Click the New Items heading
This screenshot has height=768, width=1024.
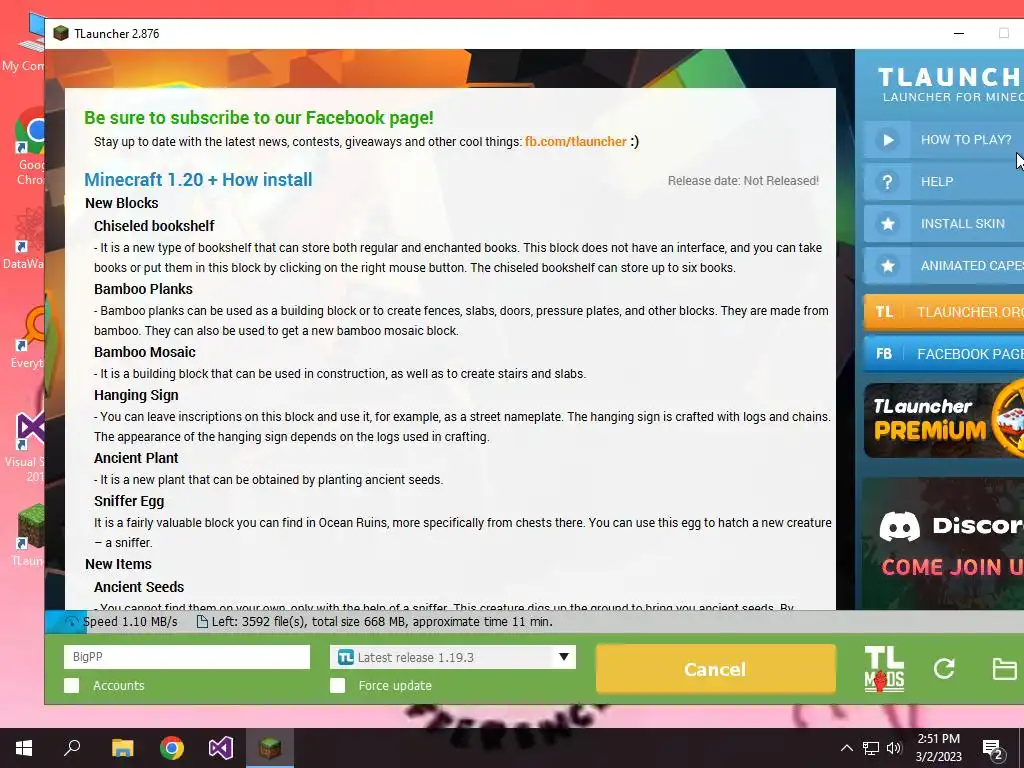(118, 564)
